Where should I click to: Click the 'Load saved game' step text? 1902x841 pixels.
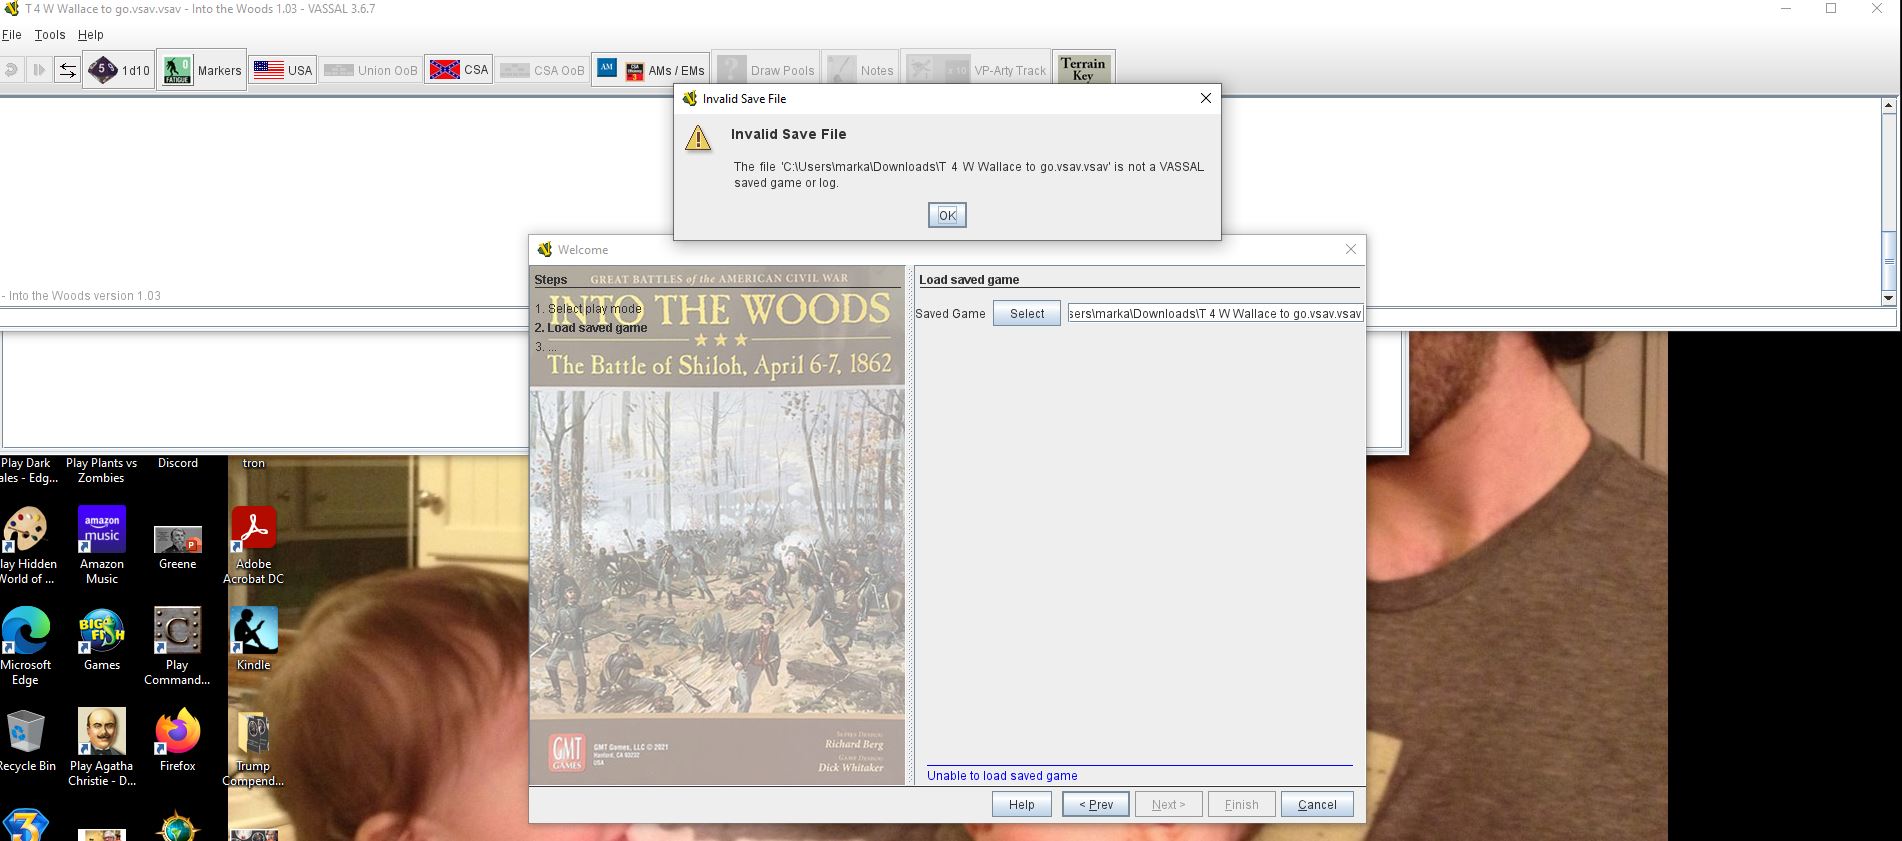coord(591,328)
